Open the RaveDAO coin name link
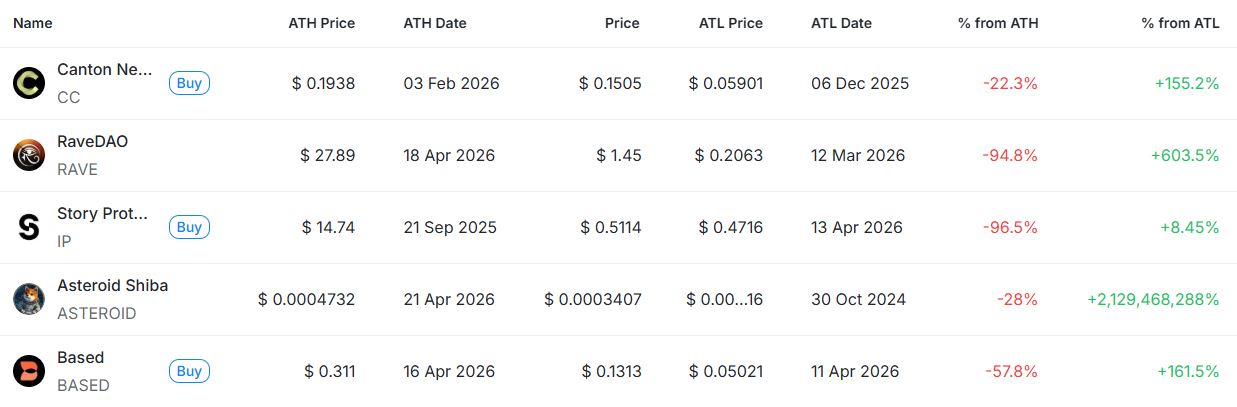Image resolution: width=1237 pixels, height=407 pixels. [92, 141]
